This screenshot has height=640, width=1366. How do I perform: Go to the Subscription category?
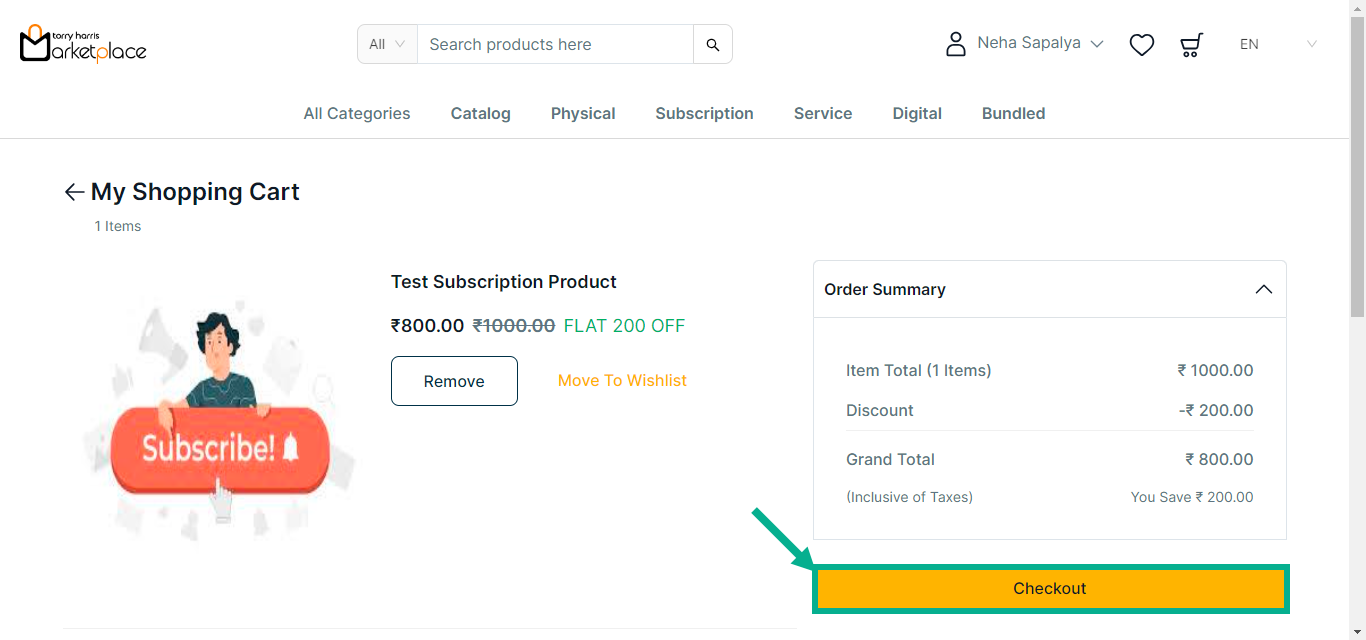(704, 113)
